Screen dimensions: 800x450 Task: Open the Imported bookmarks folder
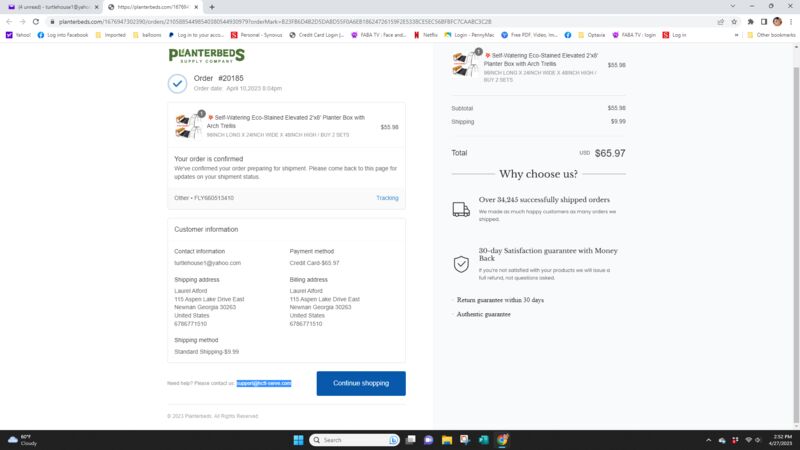click(110, 35)
